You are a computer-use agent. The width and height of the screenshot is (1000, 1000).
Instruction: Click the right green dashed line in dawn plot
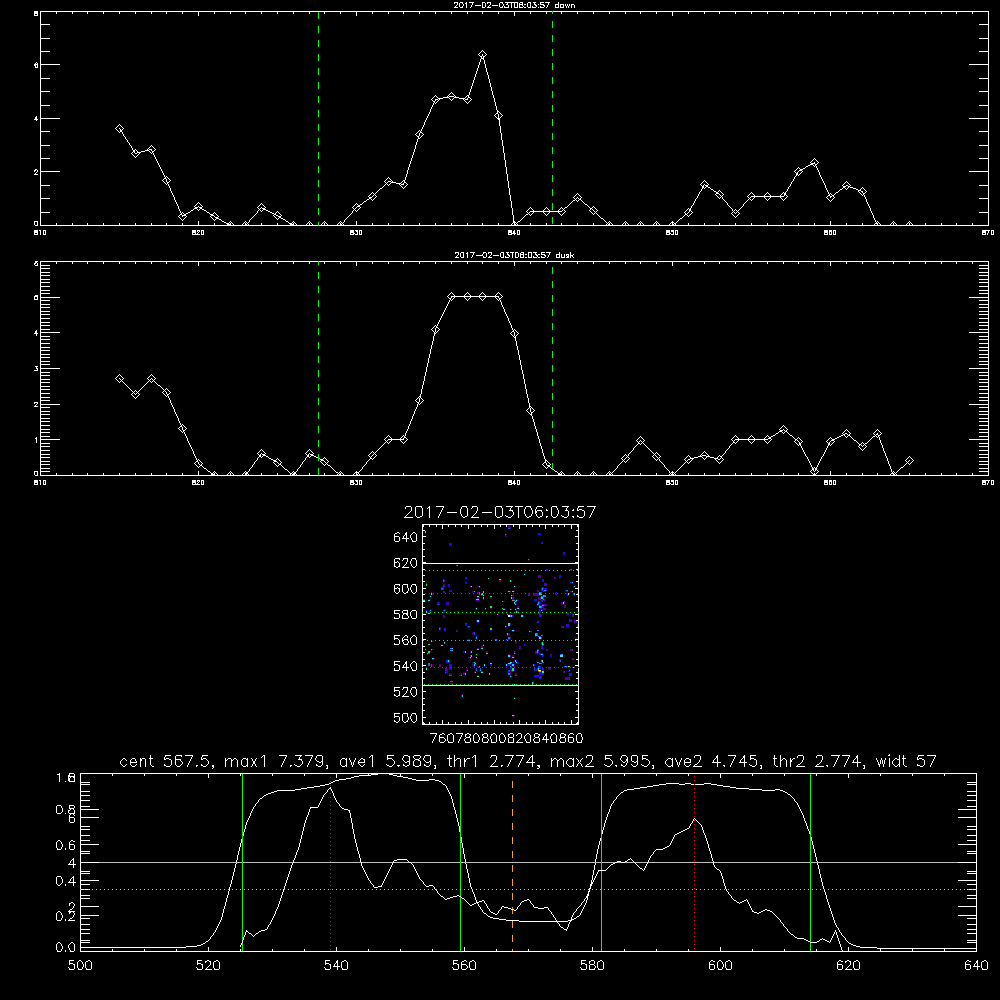(x=552, y=119)
